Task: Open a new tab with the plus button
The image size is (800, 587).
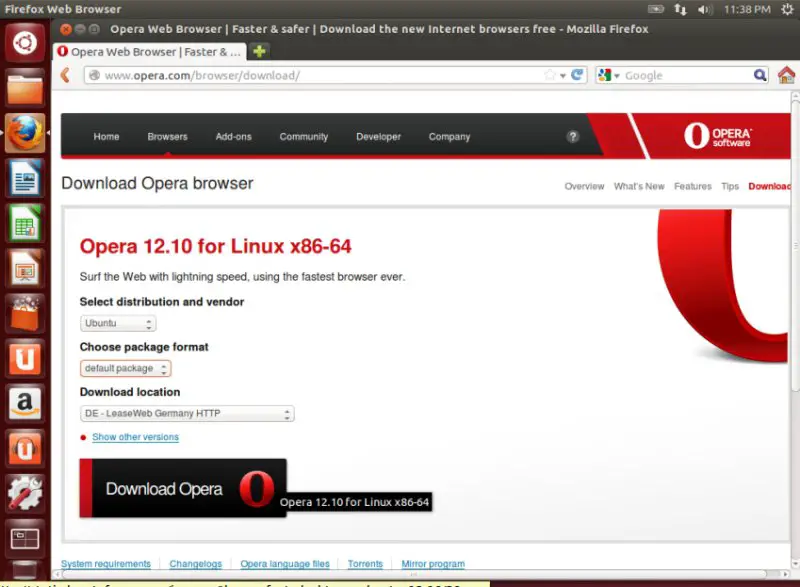Action: pos(259,51)
